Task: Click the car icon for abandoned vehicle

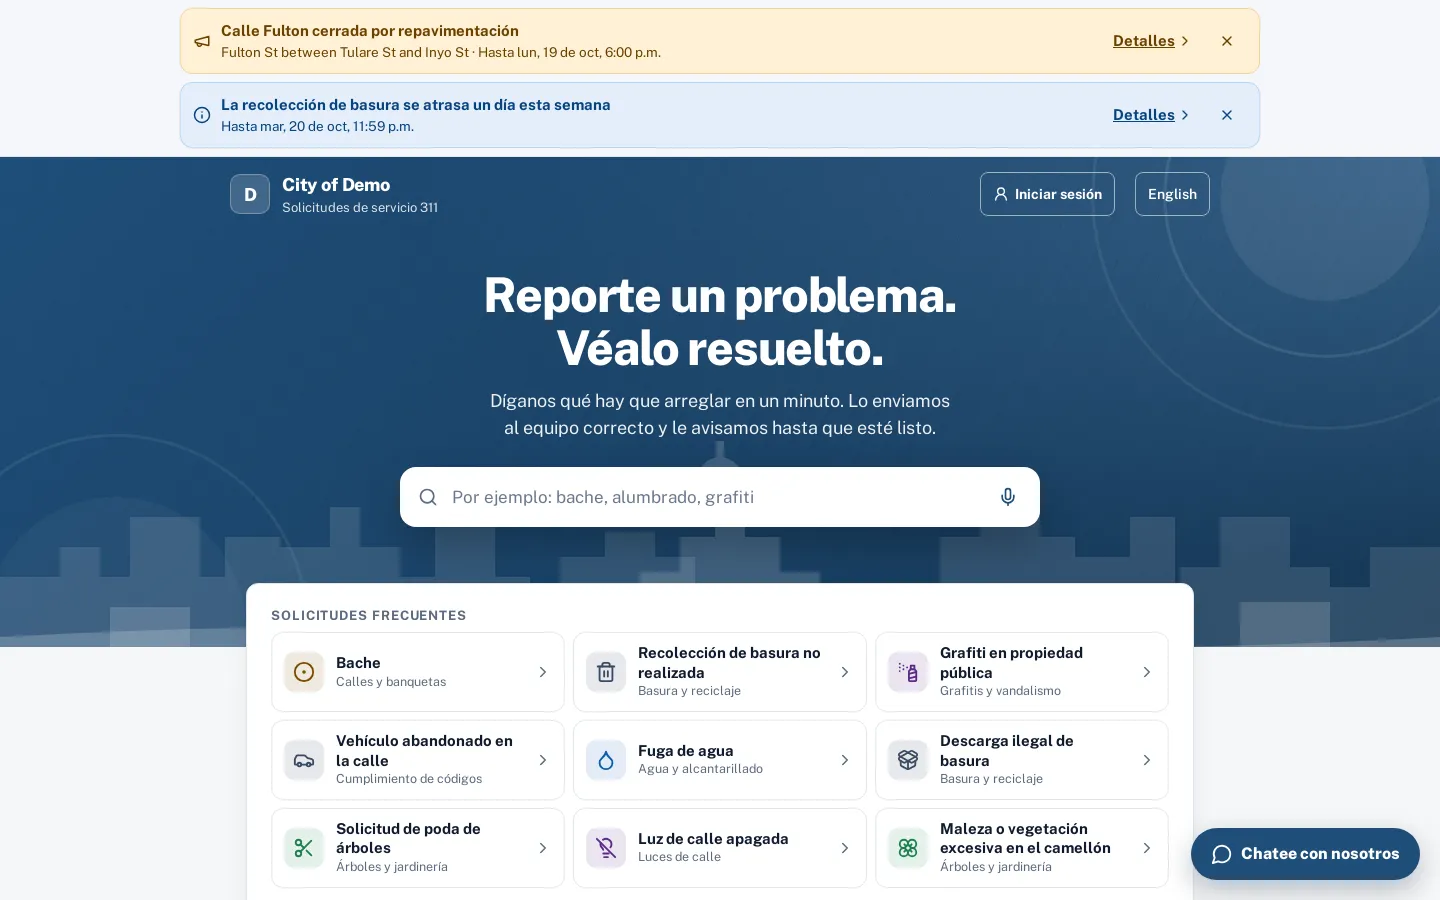Action: point(304,760)
